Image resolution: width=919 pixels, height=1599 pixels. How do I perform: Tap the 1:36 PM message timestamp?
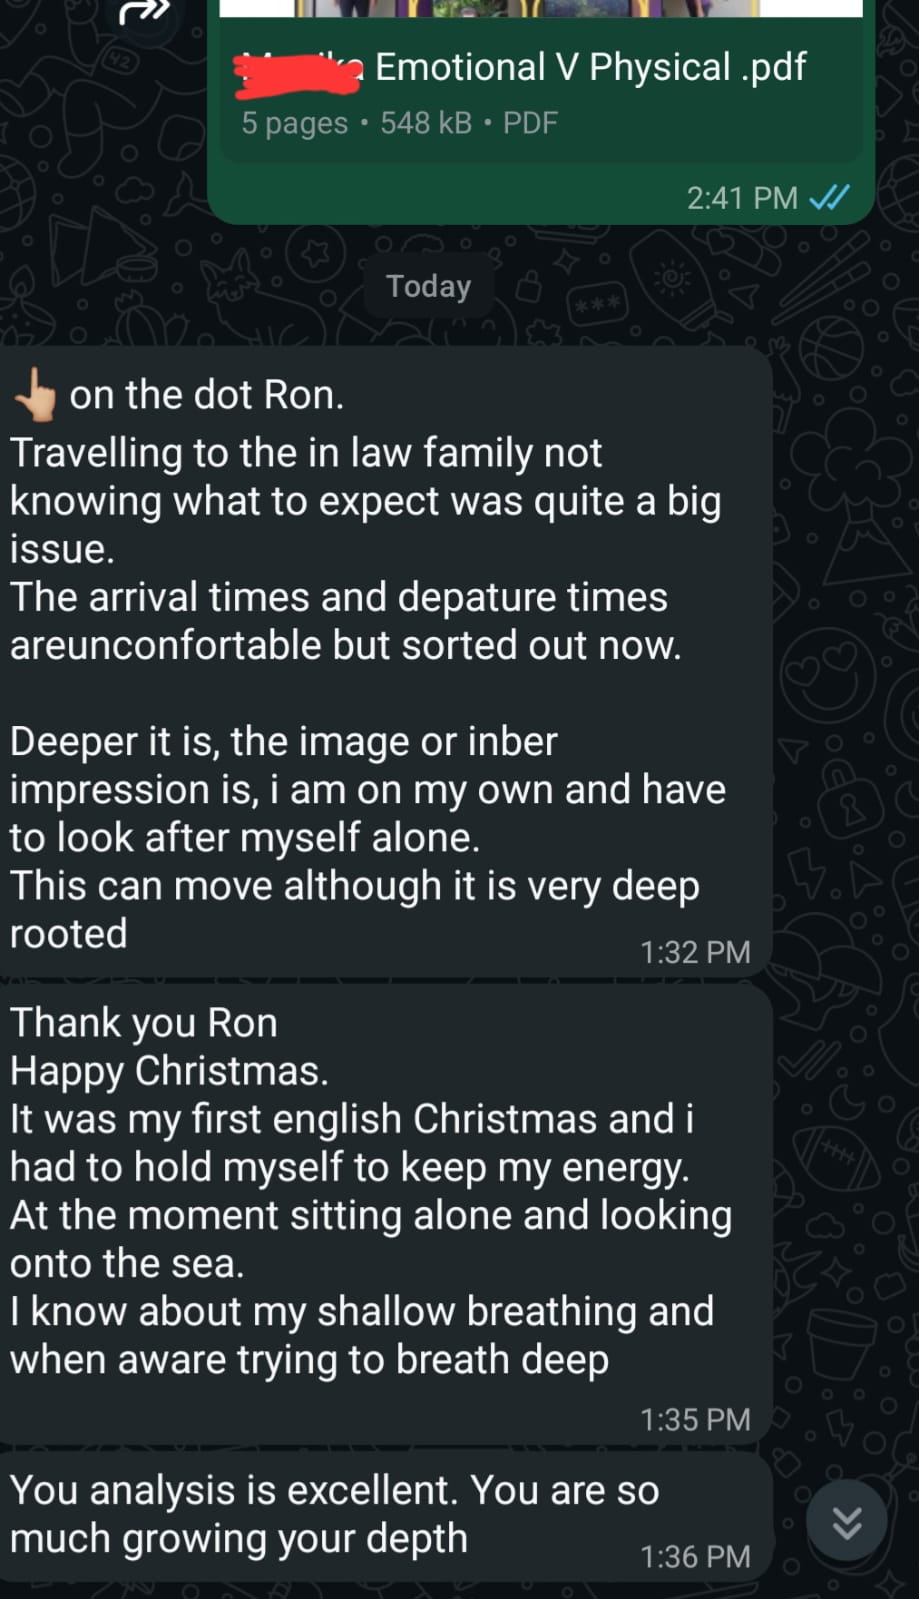click(695, 1557)
